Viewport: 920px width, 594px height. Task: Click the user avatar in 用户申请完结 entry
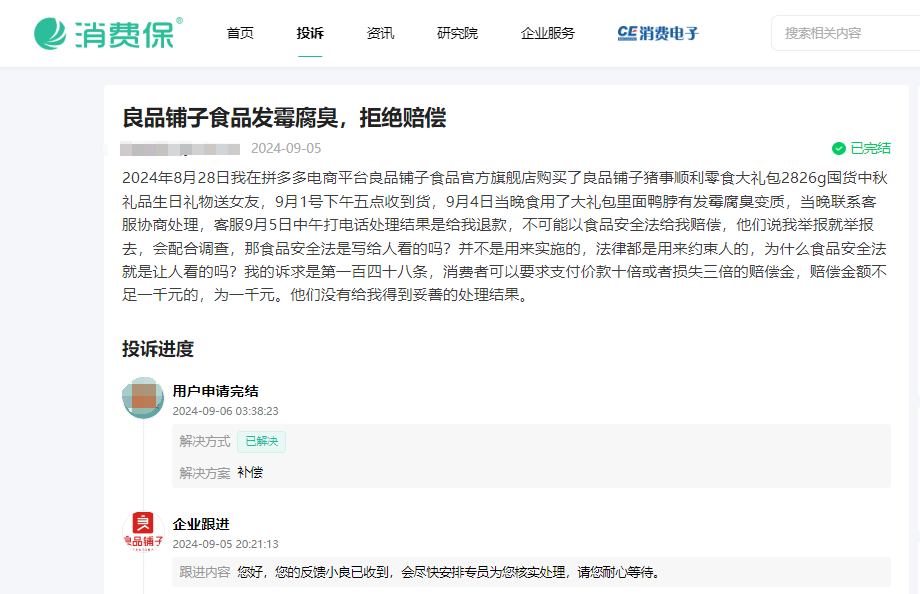point(143,397)
